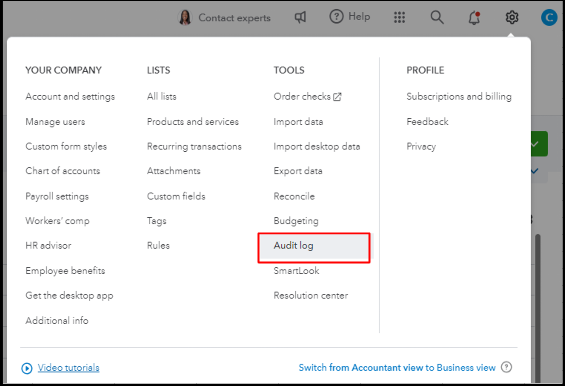Open SmartLook tool
This screenshot has height=386, width=565.
(x=296, y=271)
